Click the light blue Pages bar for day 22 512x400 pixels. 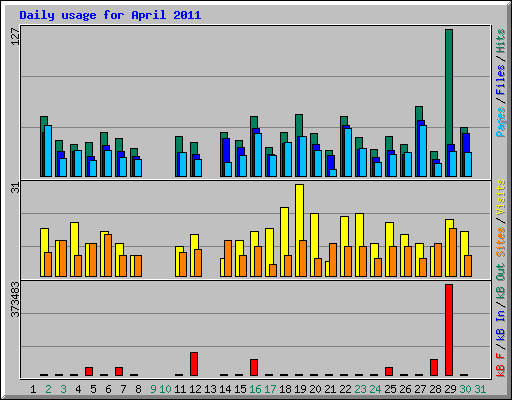coord(348,152)
